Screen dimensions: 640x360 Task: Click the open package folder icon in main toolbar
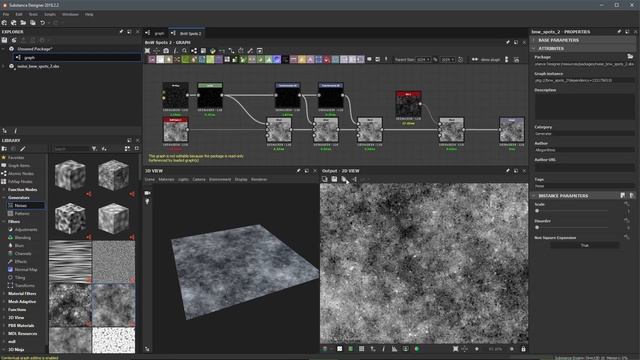point(23,23)
